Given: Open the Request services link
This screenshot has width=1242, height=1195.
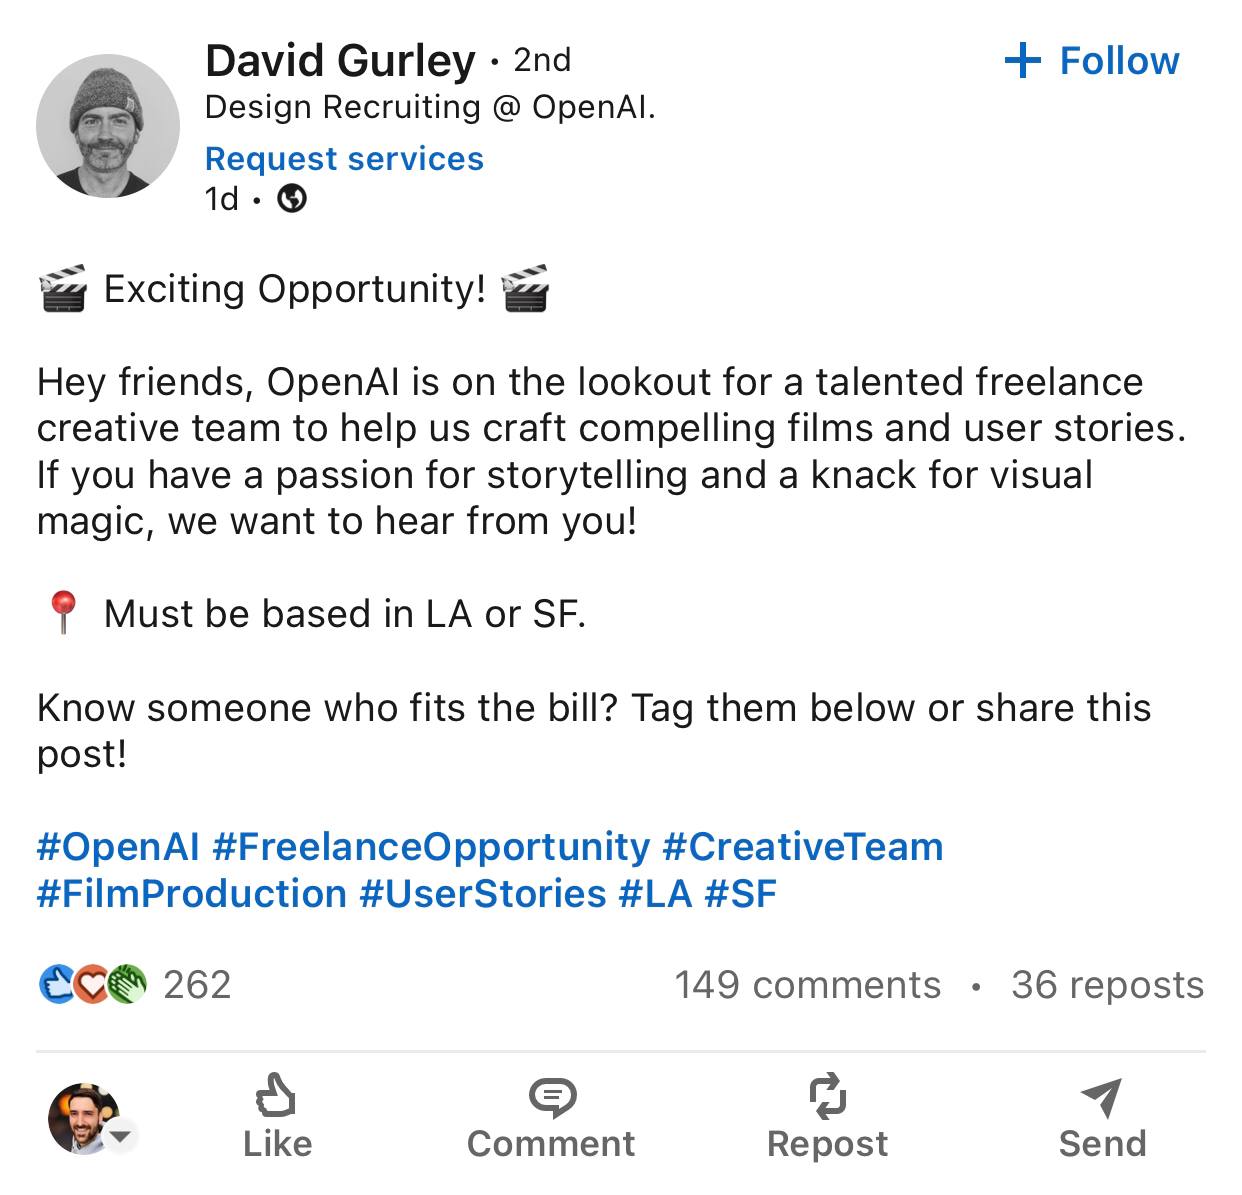Looking at the screenshot, I should (344, 158).
